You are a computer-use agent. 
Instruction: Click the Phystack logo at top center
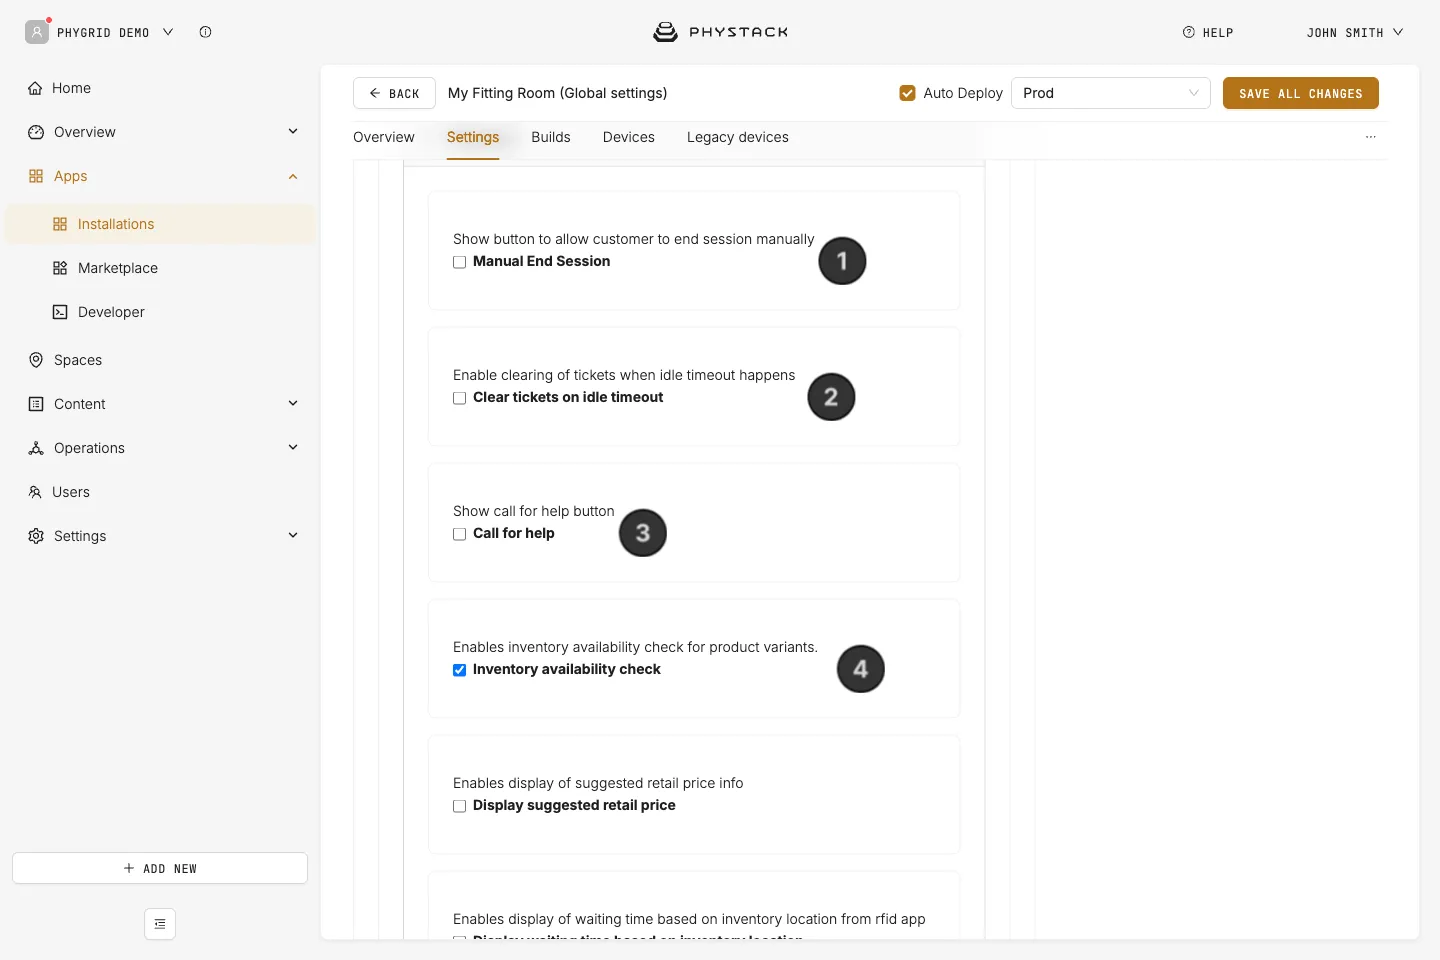coord(720,32)
